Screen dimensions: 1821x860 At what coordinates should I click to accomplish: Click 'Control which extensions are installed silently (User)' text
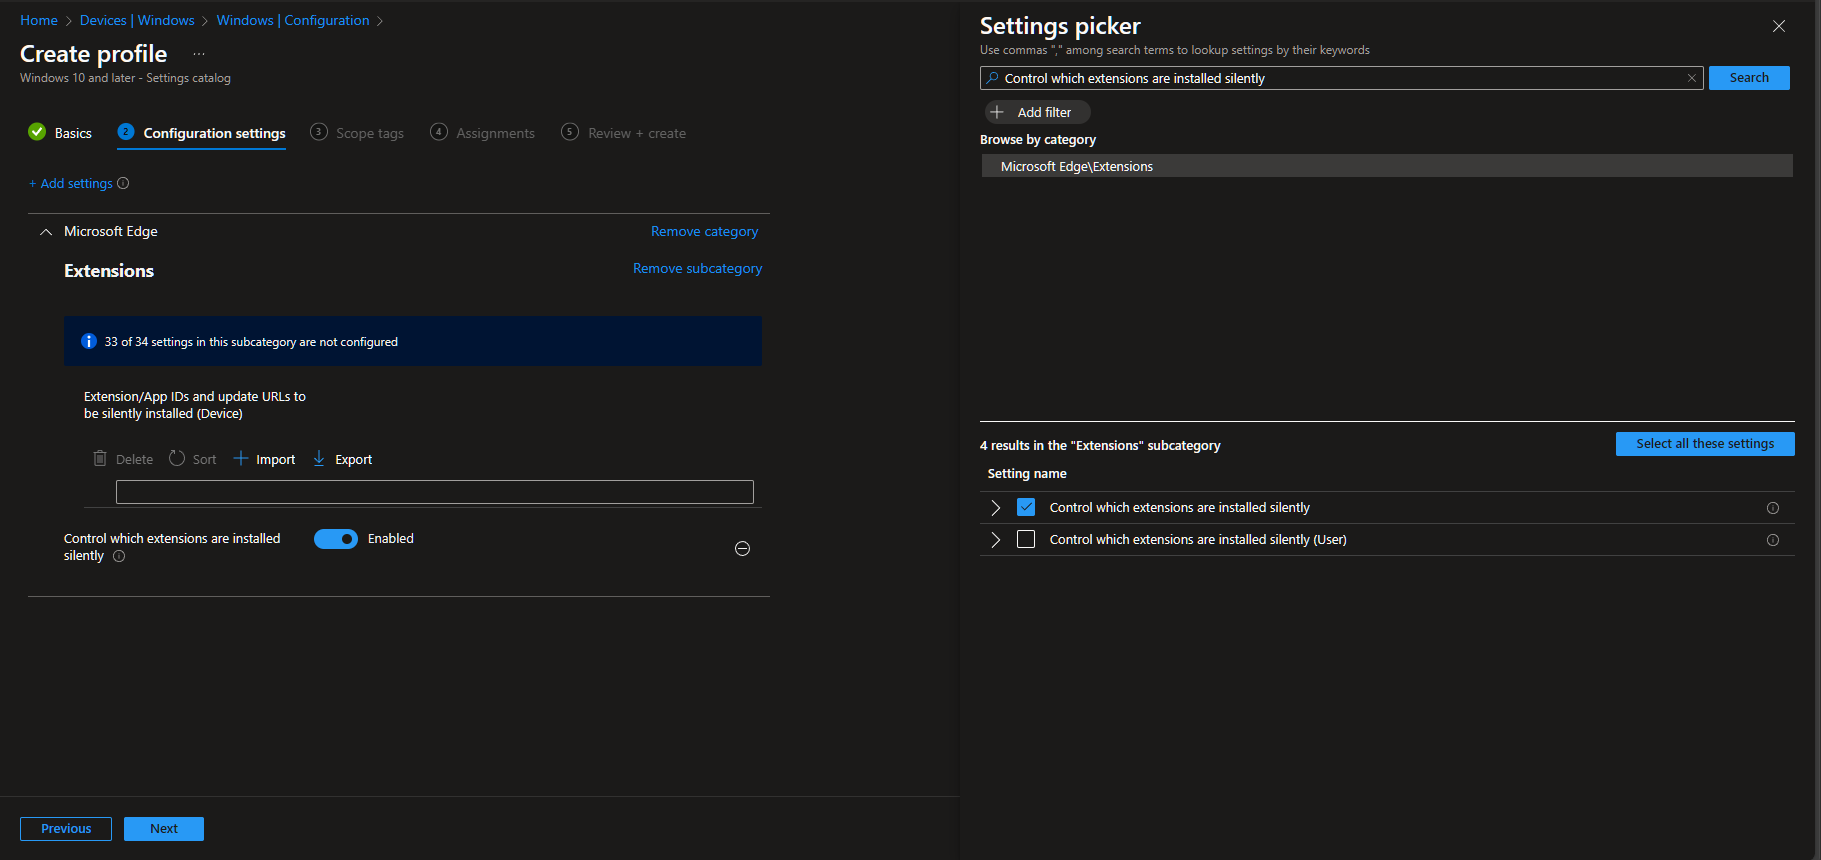[x=1198, y=540]
